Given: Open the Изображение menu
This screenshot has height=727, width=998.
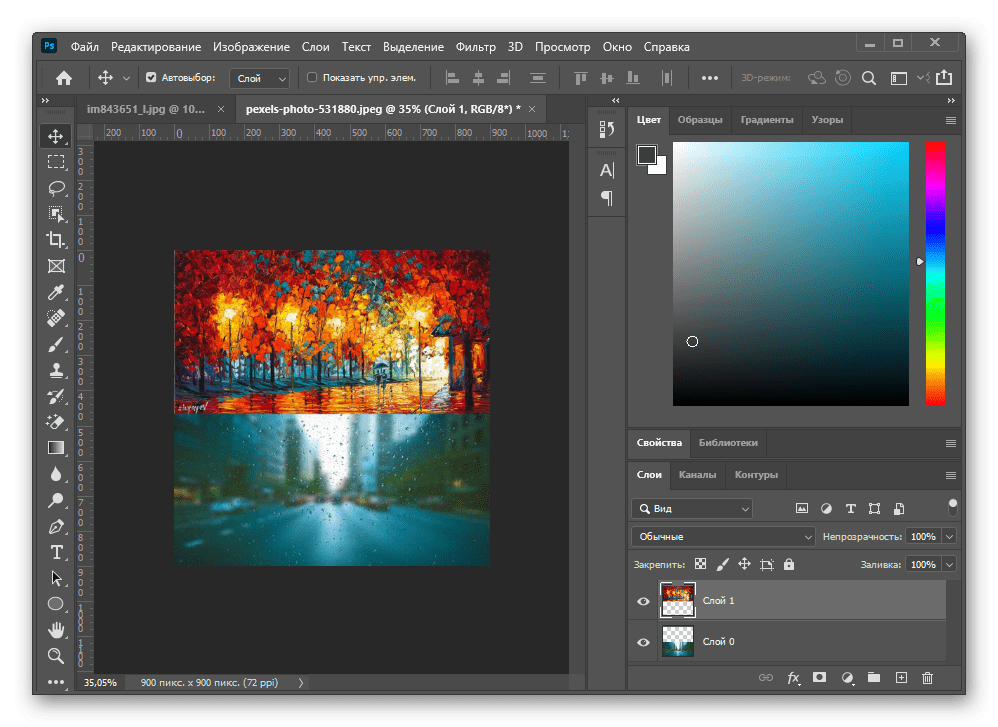Looking at the screenshot, I should click(251, 47).
